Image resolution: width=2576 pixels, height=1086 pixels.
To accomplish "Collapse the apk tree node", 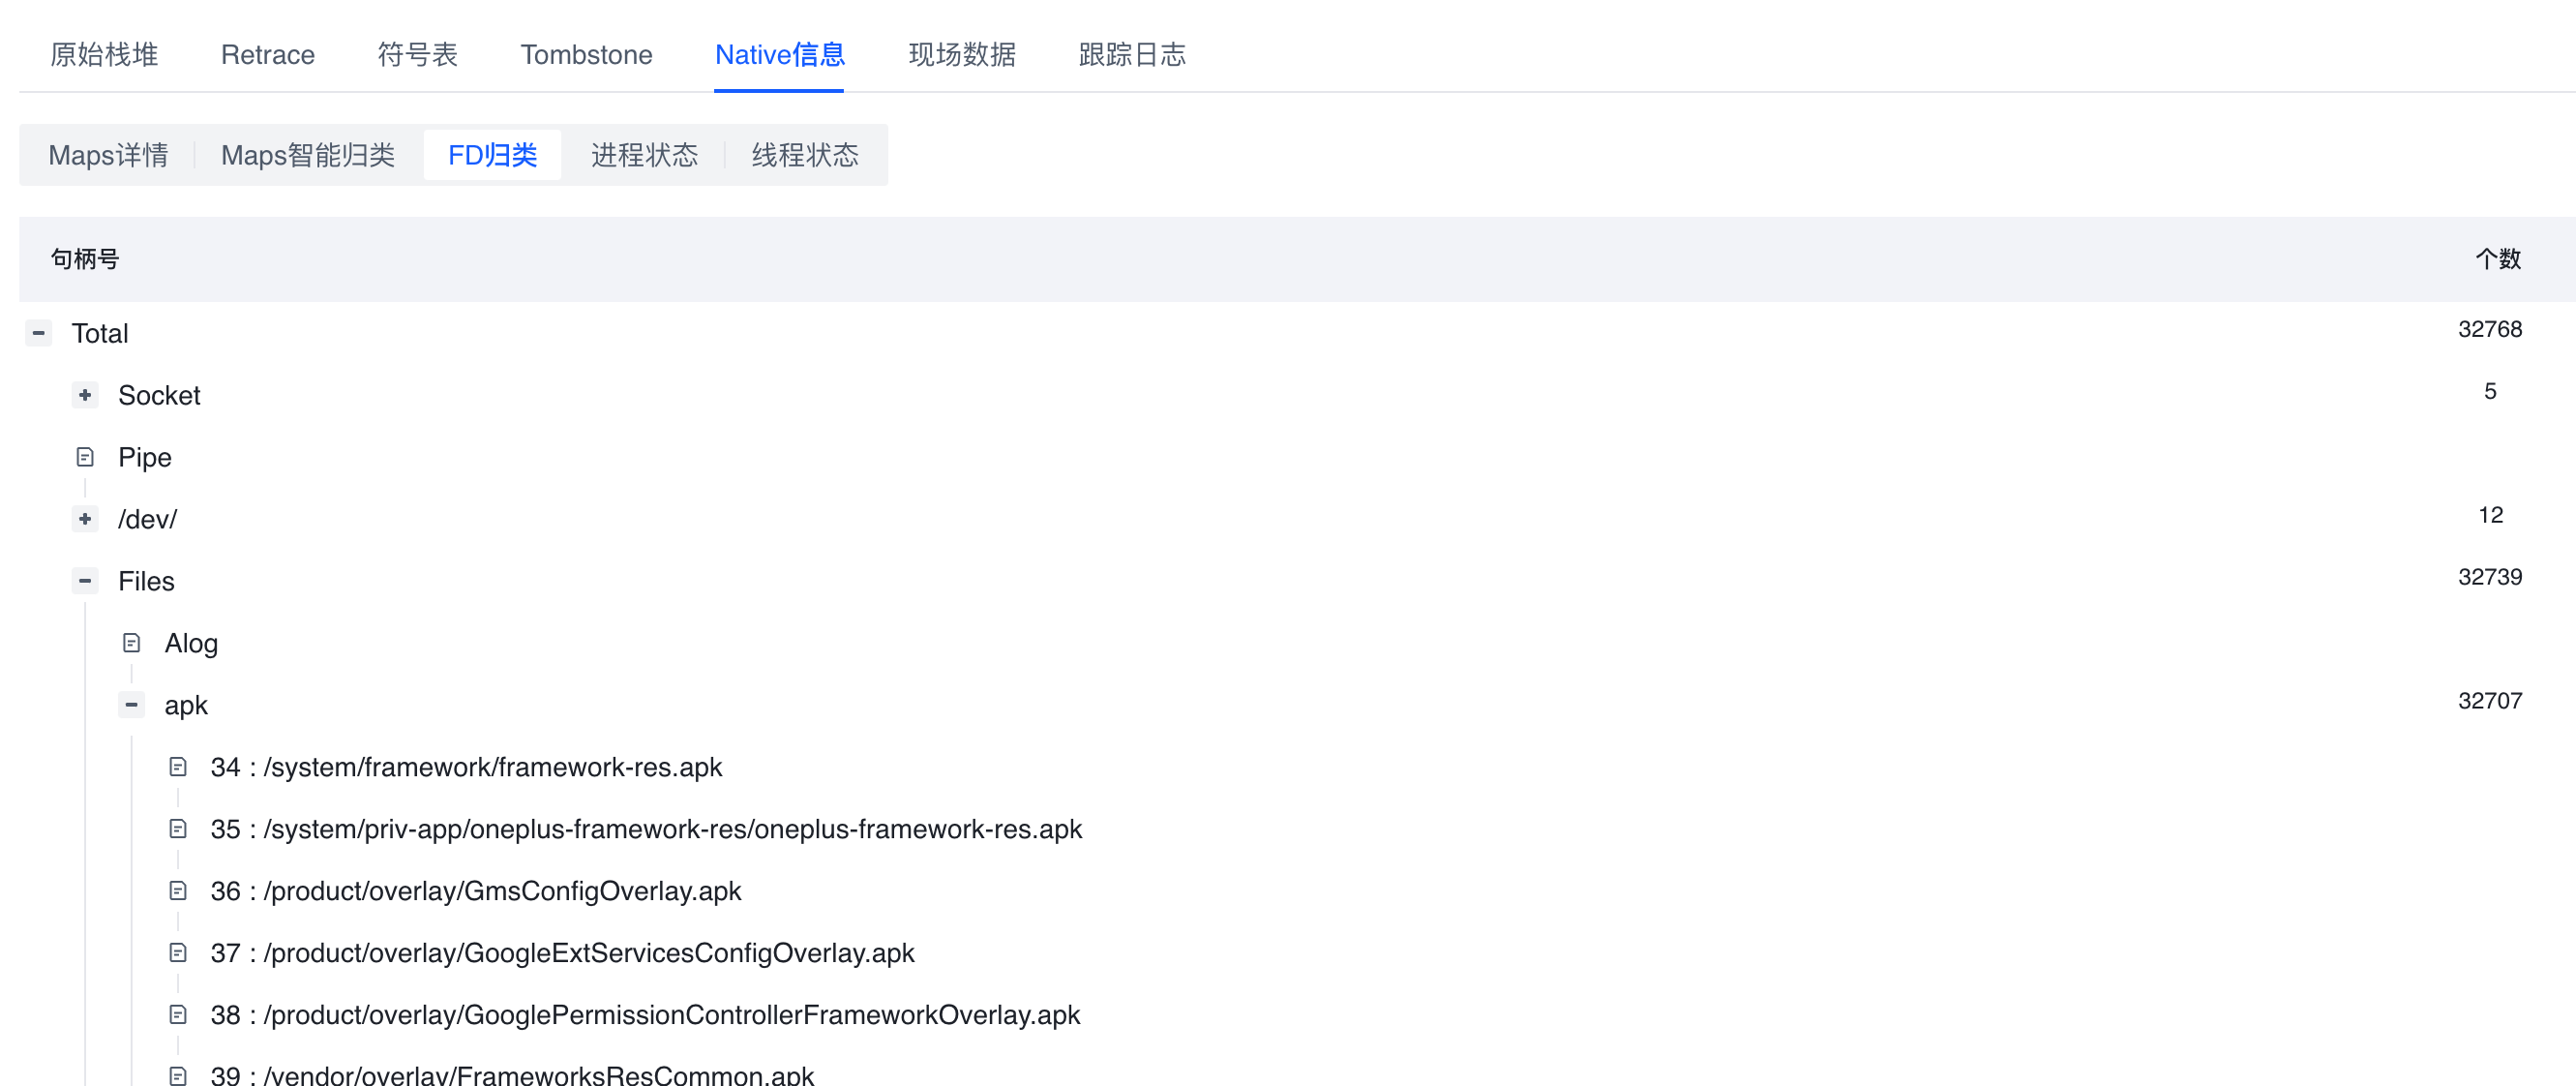I will tap(131, 705).
